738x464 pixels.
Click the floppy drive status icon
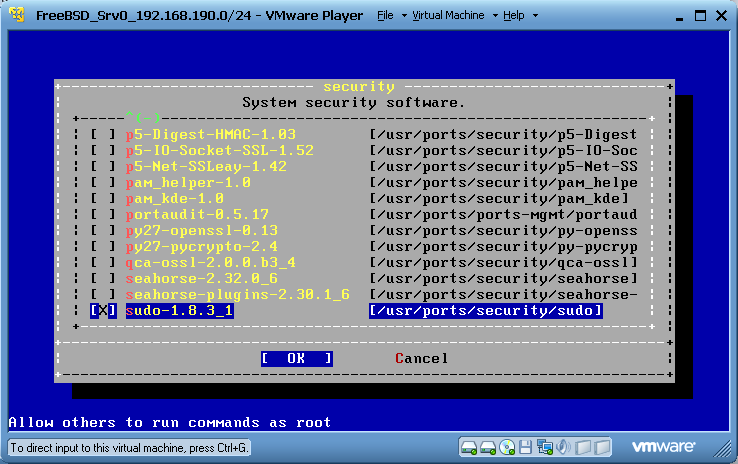pyautogui.click(x=526, y=447)
